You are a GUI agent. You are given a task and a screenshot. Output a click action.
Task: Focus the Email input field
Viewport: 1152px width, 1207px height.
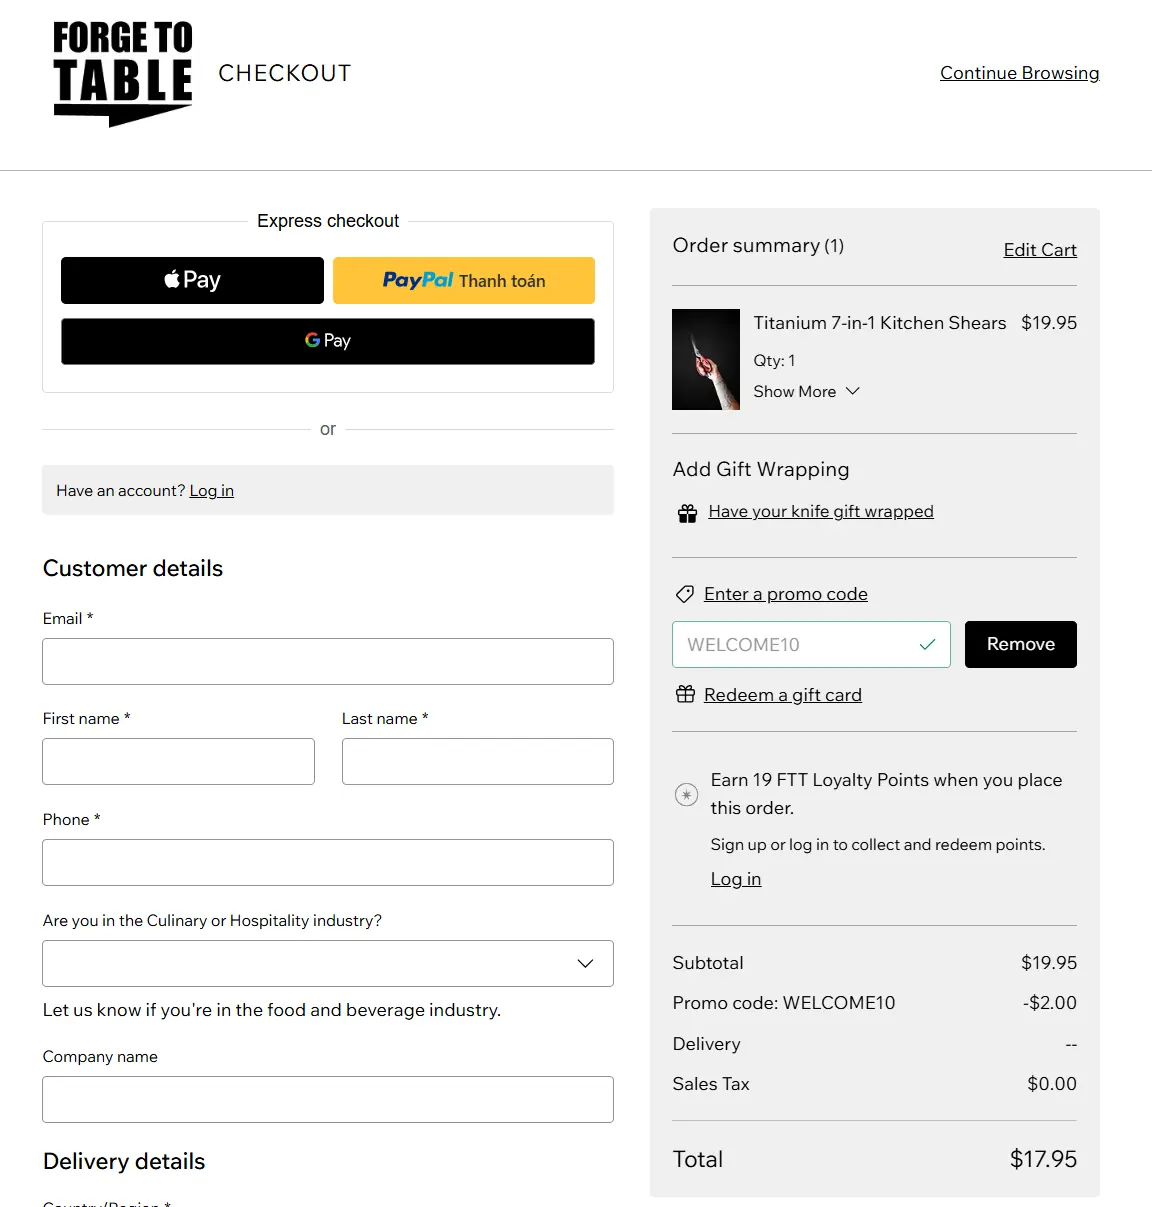(x=328, y=661)
